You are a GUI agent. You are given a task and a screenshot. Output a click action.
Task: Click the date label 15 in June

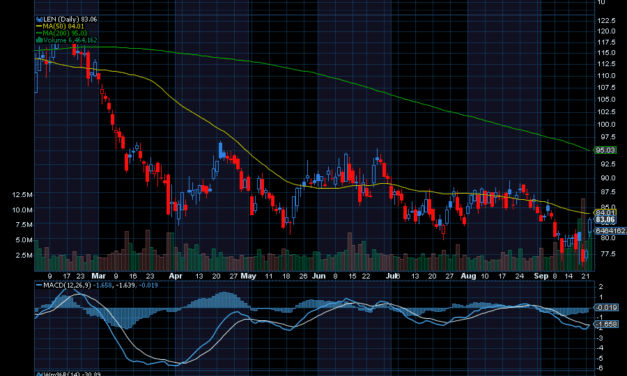point(352,276)
